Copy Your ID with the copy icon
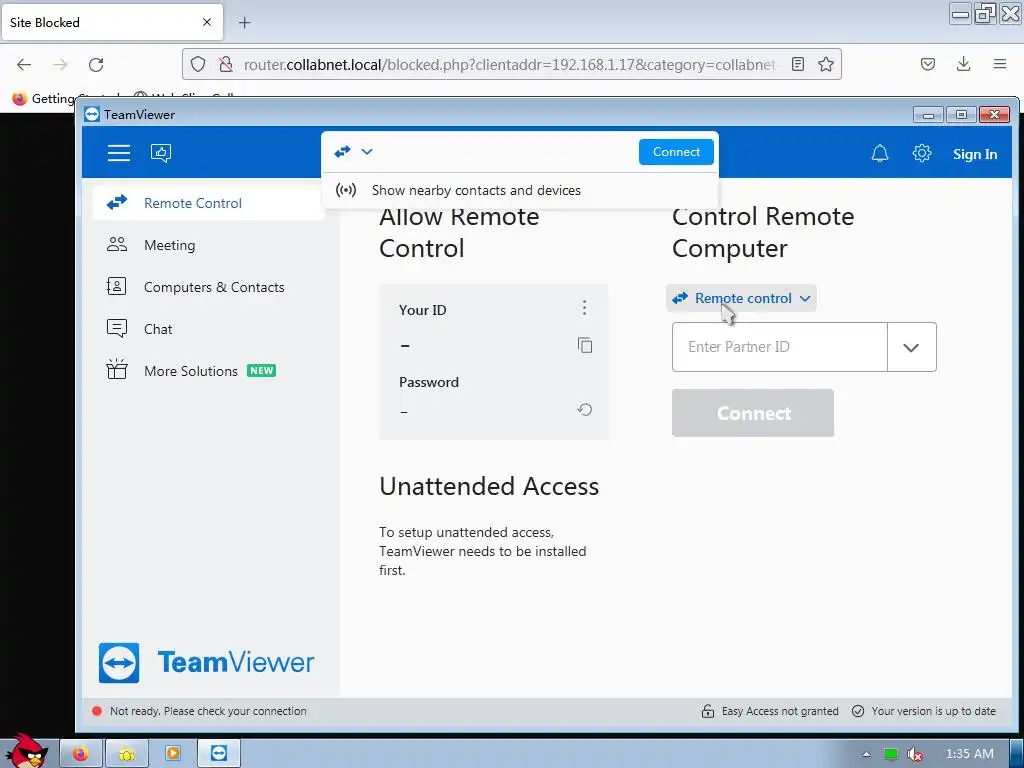 [585, 345]
